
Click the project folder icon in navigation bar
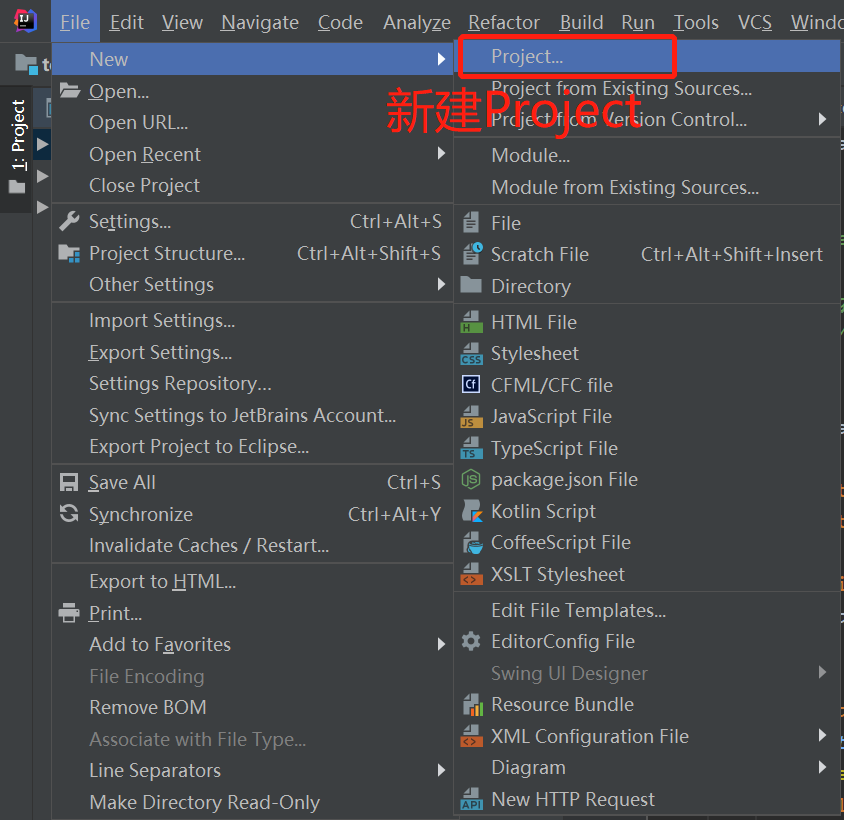coord(26,64)
